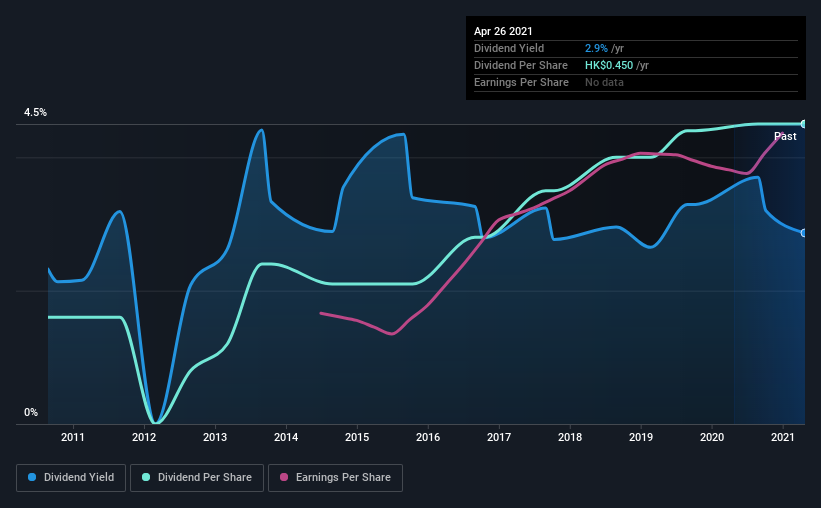Toggle the Dividend Per Share legend button
Viewport: 821px width, 508px height.
click(197, 478)
